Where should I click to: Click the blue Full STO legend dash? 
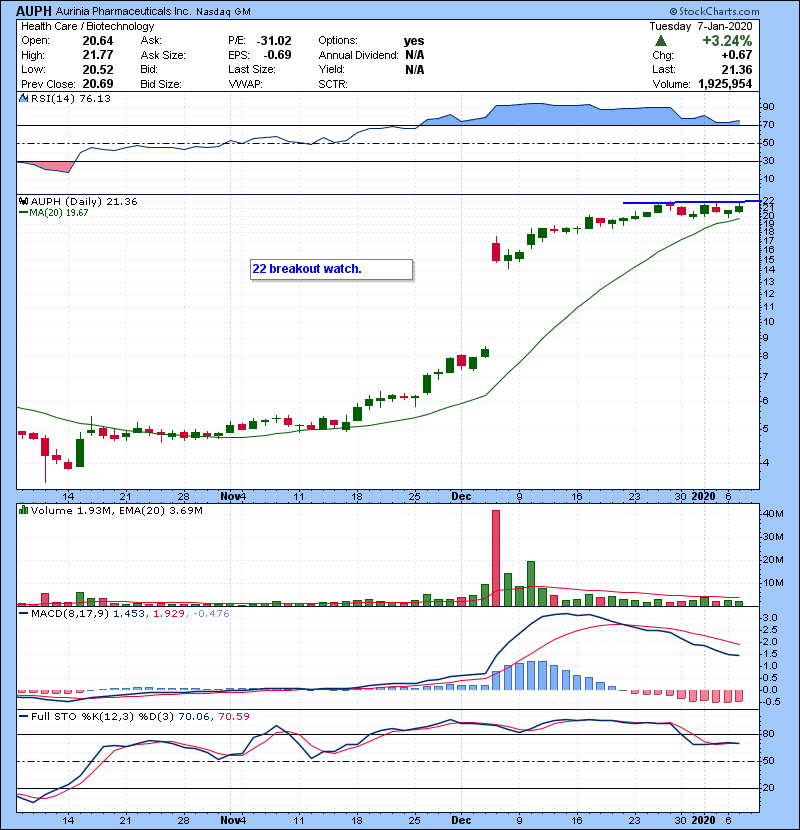23,716
